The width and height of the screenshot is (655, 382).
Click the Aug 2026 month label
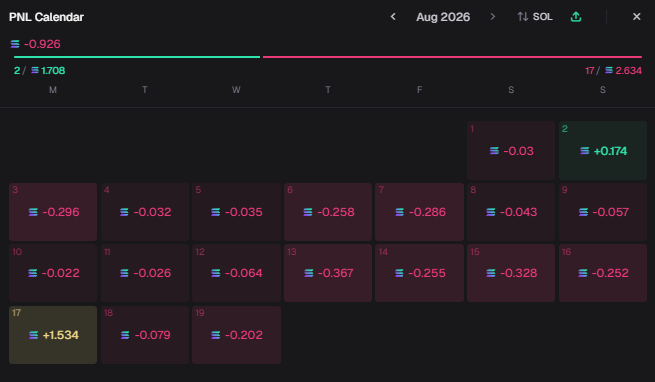[443, 17]
